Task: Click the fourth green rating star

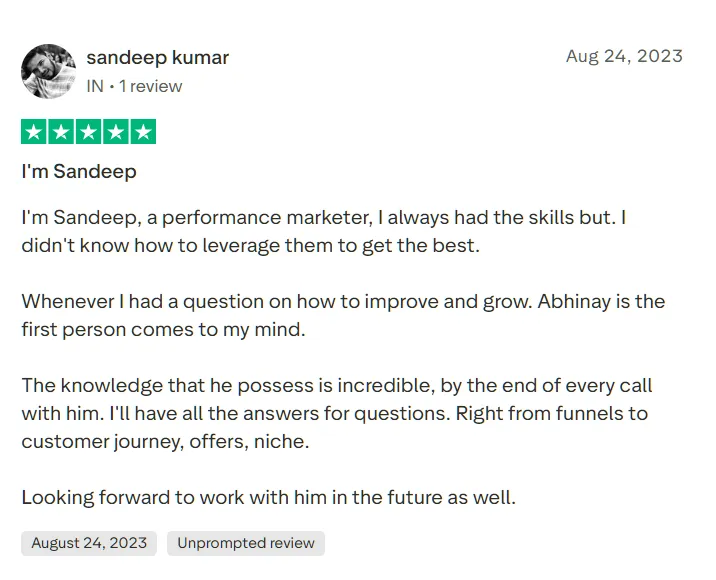Action: [x=116, y=132]
